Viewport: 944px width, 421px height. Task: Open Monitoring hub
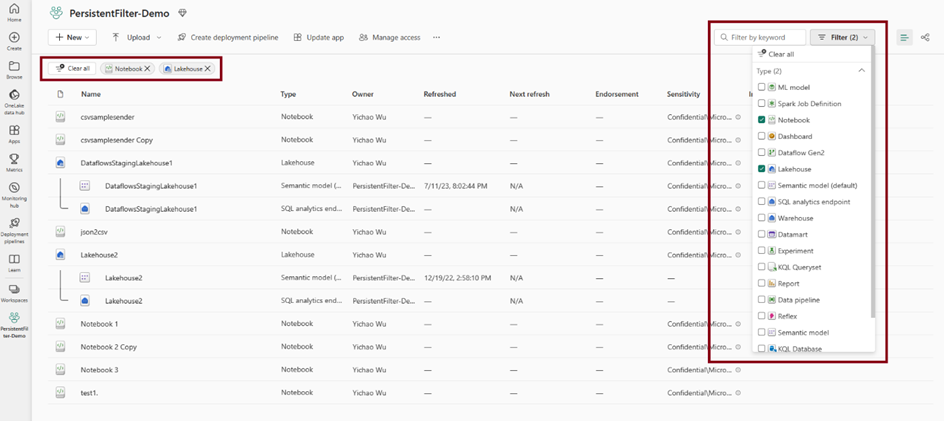pos(14,193)
